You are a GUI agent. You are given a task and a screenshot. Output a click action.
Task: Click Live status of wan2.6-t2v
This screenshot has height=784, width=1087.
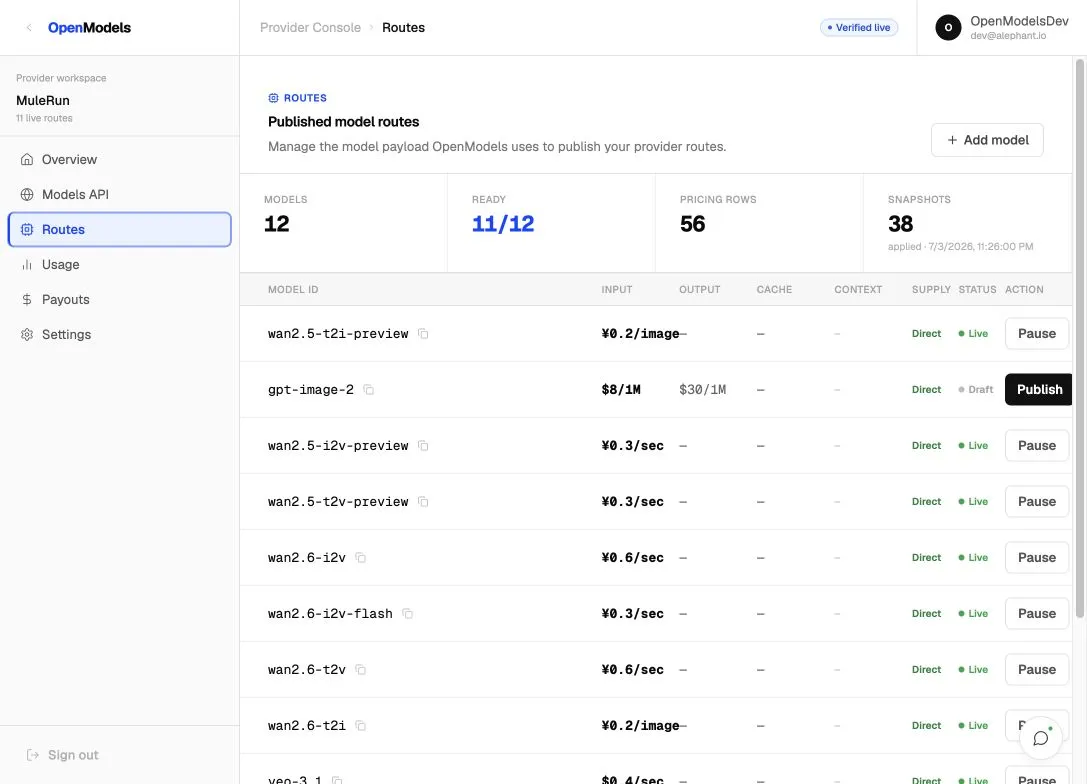click(973, 670)
